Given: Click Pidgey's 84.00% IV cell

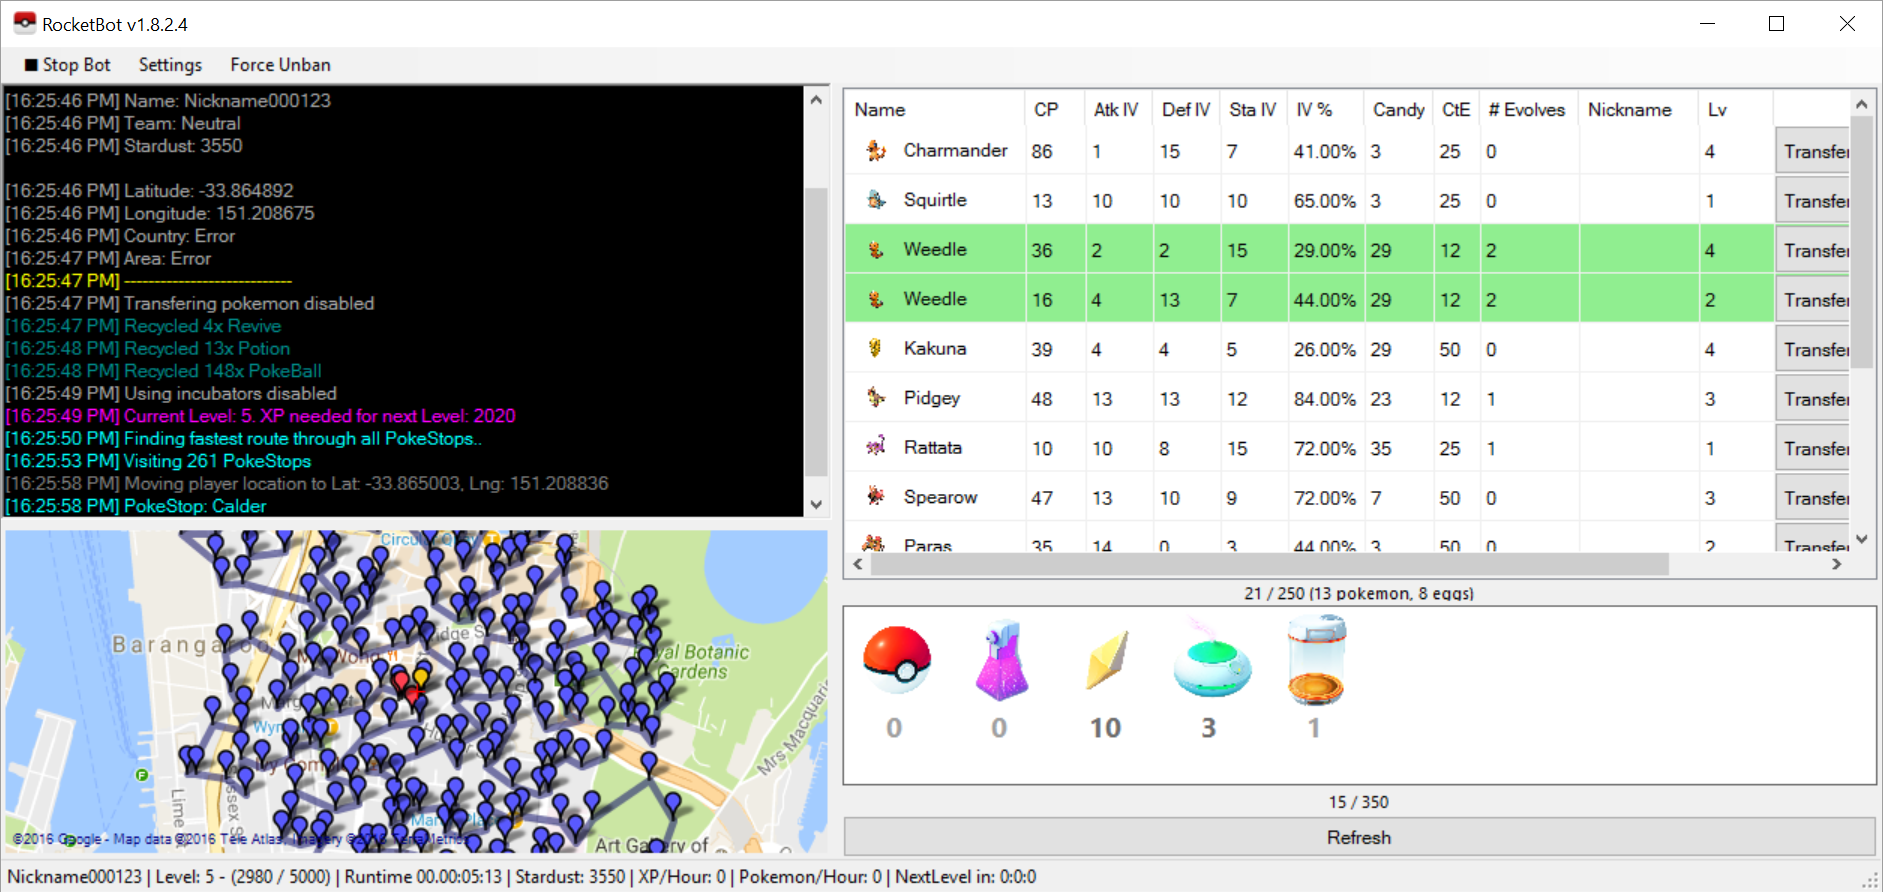Looking at the screenshot, I should [x=1325, y=399].
